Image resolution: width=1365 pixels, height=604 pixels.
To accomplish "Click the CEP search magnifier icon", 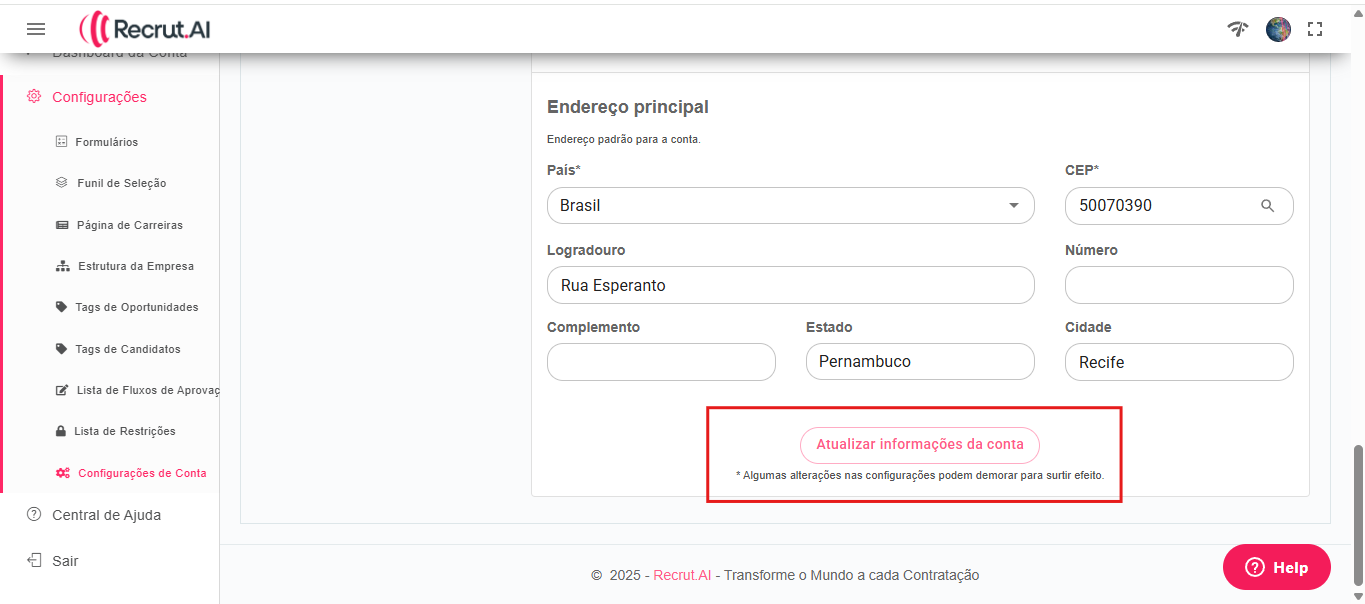I will click(1268, 206).
